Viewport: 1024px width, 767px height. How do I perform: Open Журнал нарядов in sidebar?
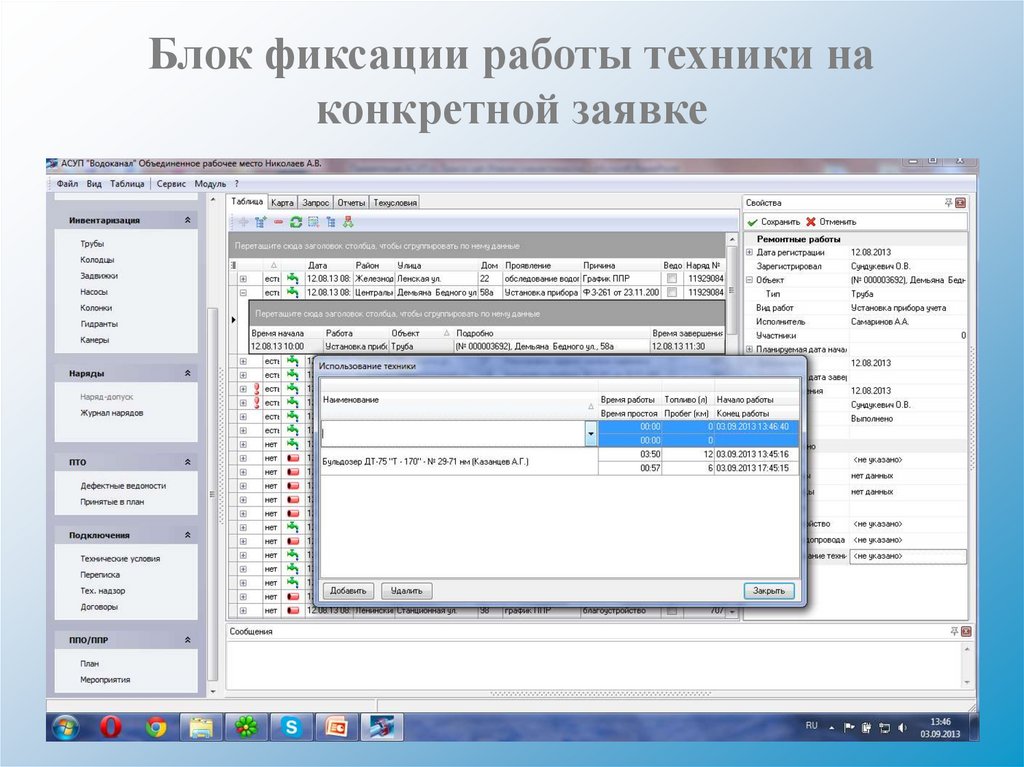(112, 413)
